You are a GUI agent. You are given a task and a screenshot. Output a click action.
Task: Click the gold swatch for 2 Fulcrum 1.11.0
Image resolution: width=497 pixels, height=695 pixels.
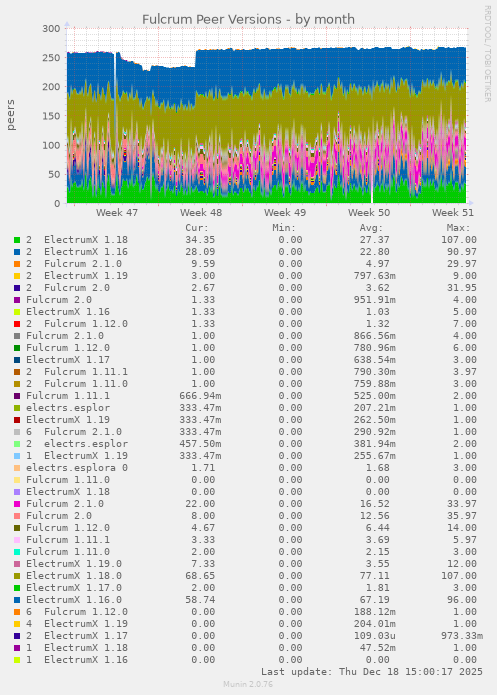pyautogui.click(x=17, y=384)
